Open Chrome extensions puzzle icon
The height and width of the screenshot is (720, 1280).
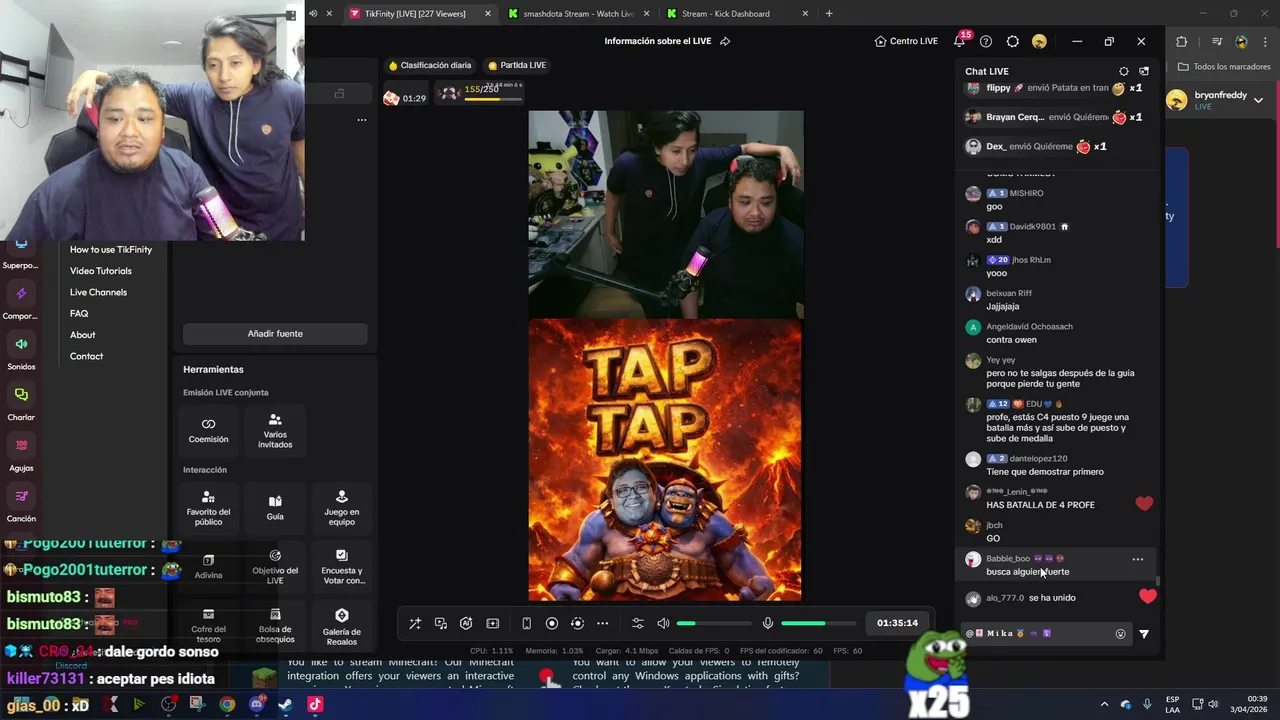(x=1181, y=41)
